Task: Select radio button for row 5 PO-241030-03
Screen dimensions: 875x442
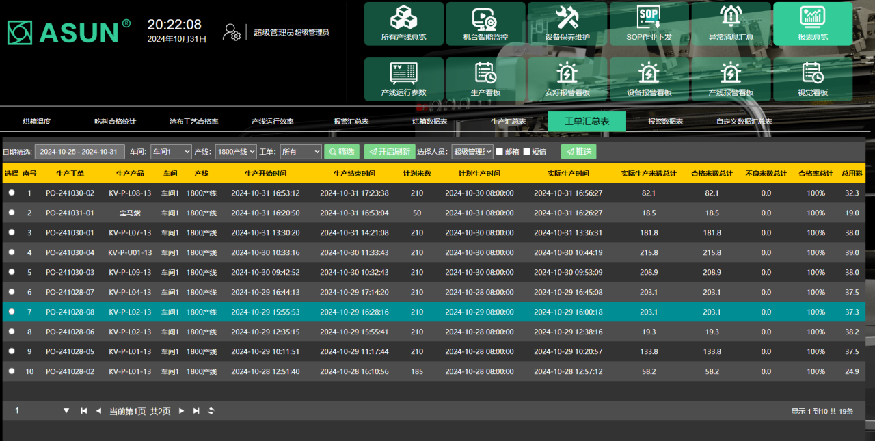Action: coord(12,272)
